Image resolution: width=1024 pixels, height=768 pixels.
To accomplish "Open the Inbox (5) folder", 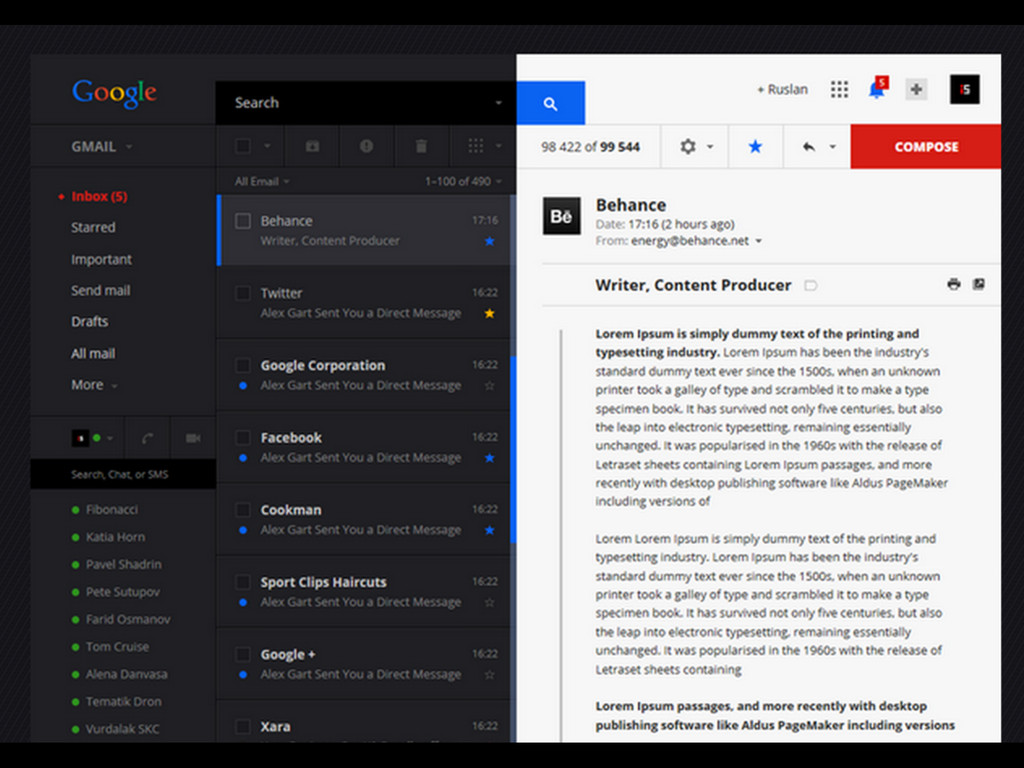I will point(99,196).
